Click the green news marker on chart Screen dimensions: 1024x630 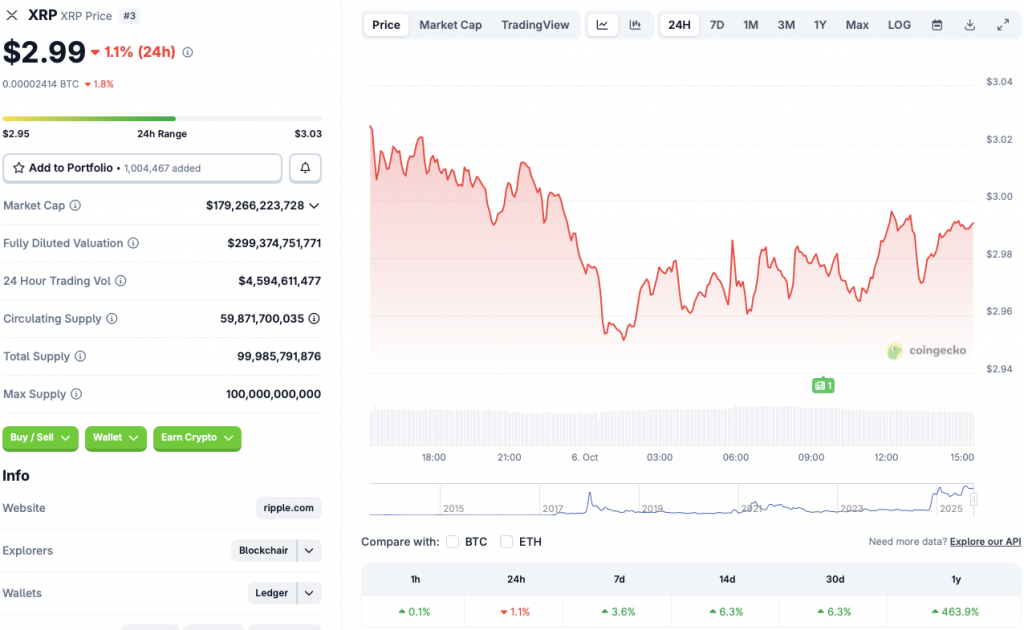pyautogui.click(x=822, y=385)
